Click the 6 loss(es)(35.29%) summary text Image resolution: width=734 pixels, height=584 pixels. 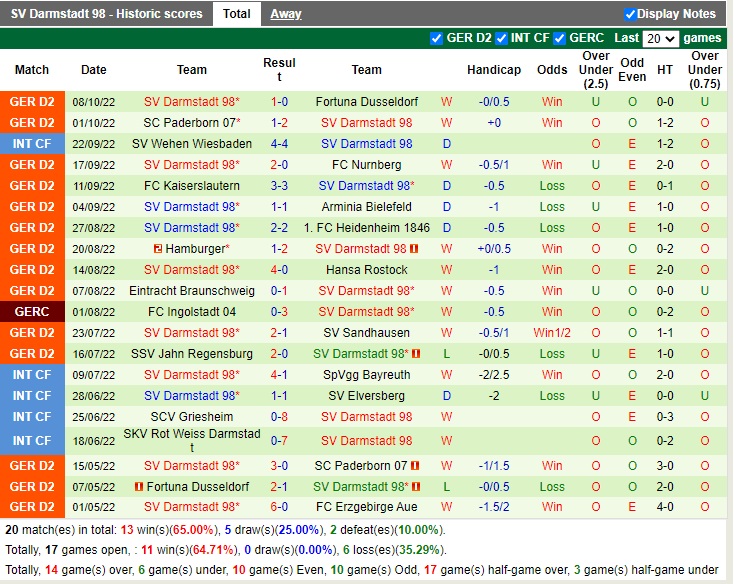[393, 550]
